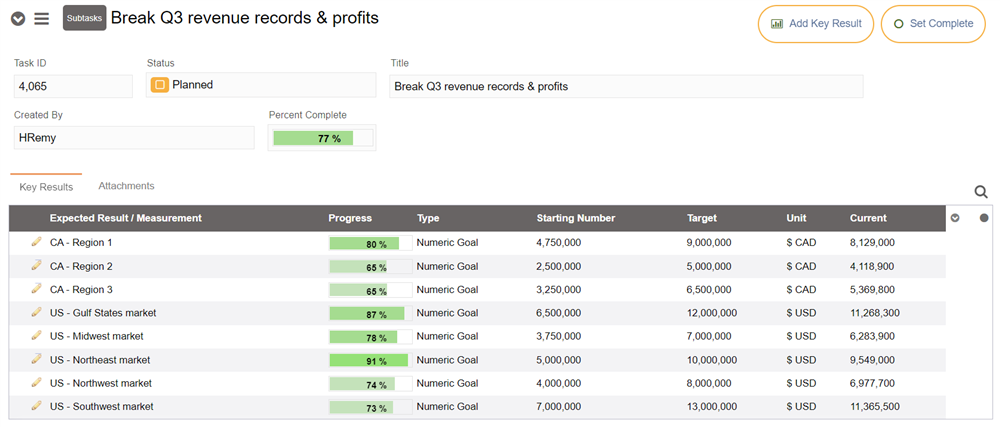Click the Subtasks button
The width and height of the screenshot is (1000, 427).
(84, 18)
